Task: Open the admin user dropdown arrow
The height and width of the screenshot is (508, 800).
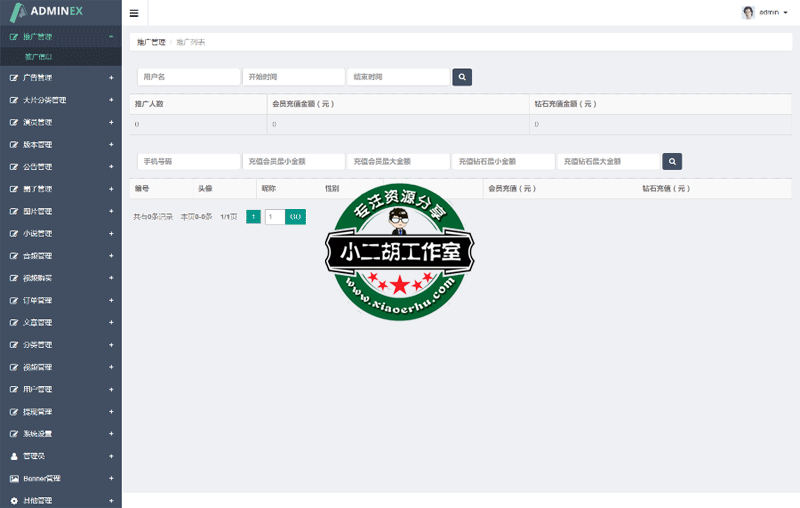Action: [x=785, y=13]
